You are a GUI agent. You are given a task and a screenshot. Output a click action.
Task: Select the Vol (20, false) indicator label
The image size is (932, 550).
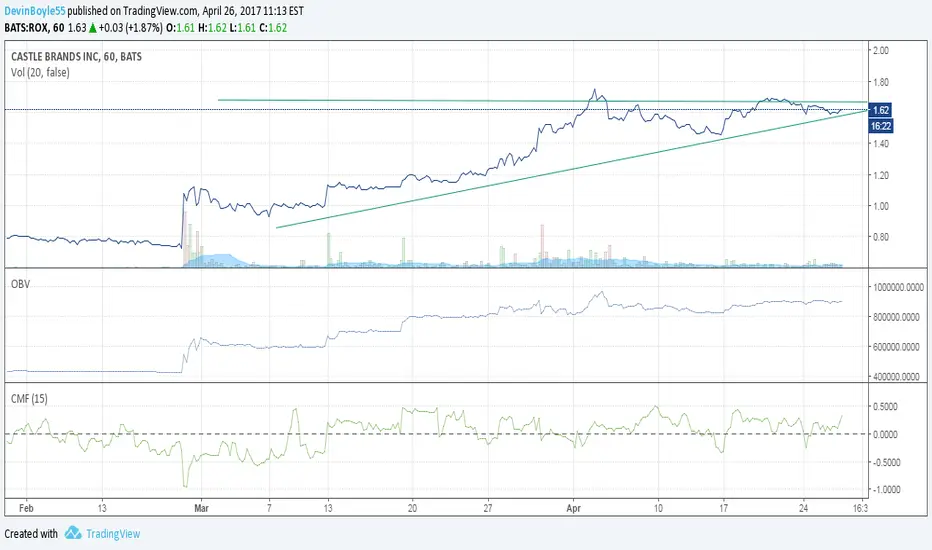40,73
